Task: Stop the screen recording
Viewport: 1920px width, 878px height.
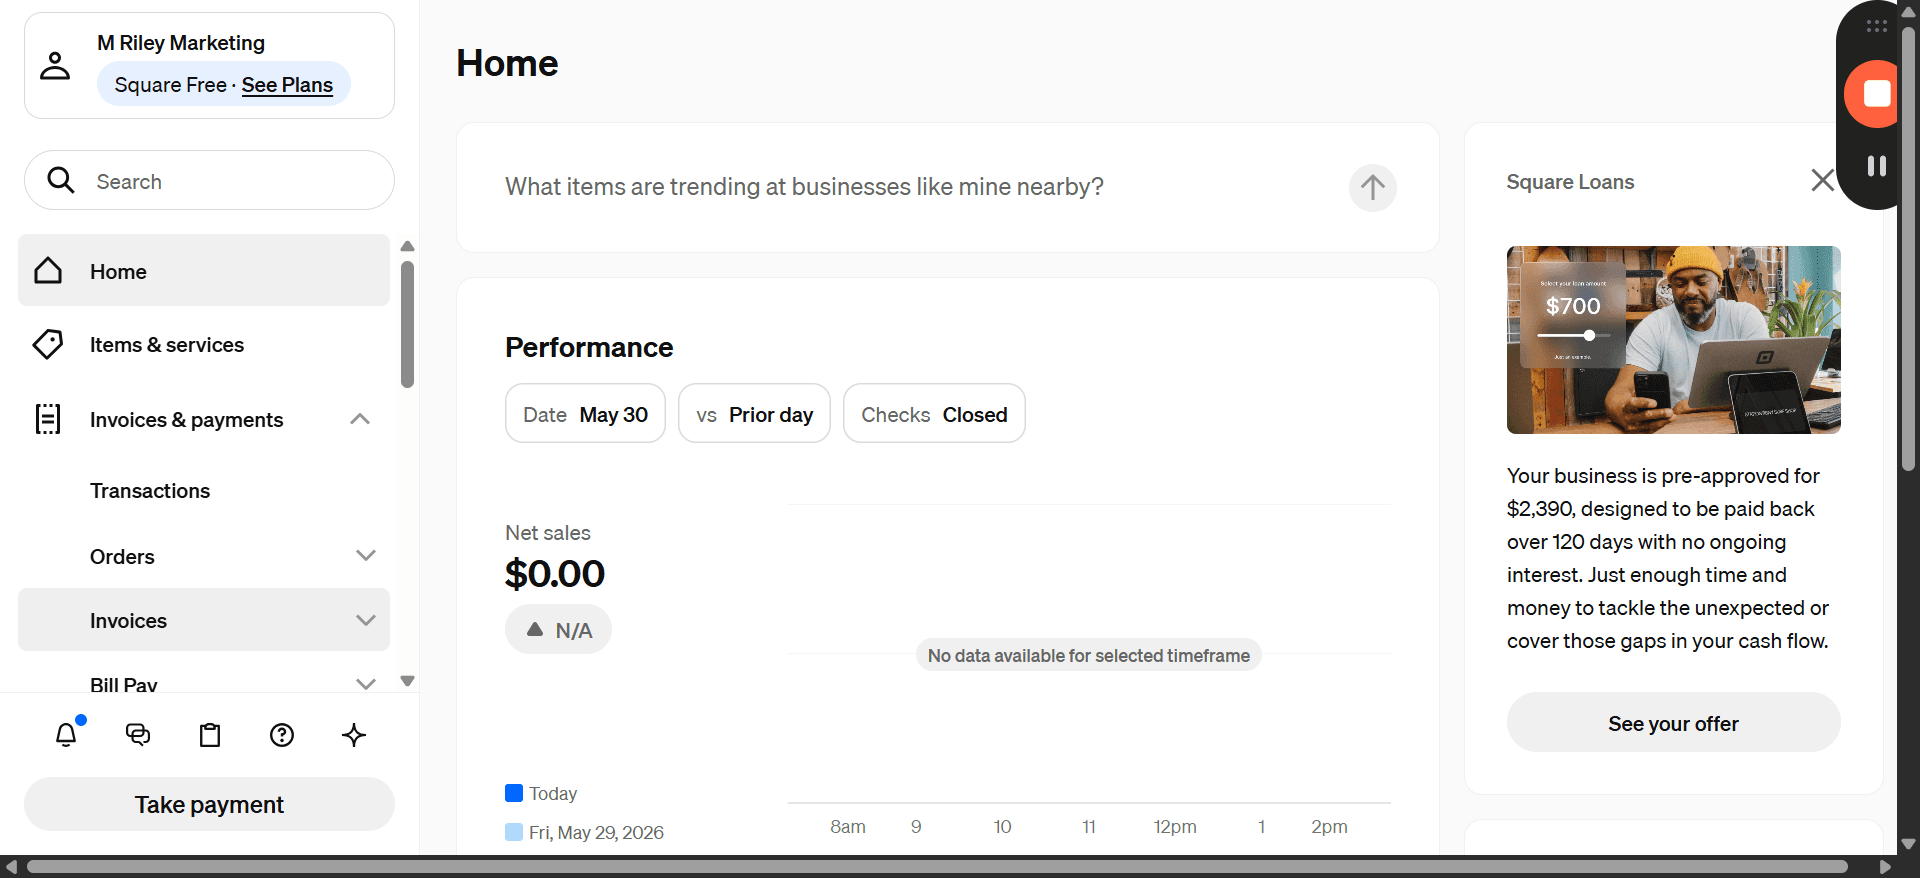Action: click(1875, 94)
